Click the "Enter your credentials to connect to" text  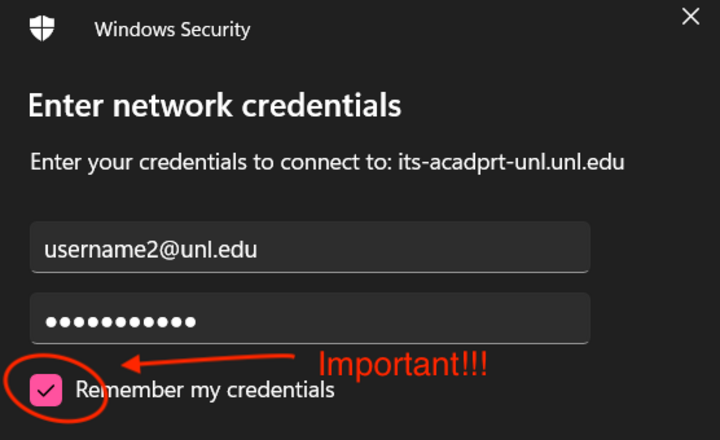point(206,162)
